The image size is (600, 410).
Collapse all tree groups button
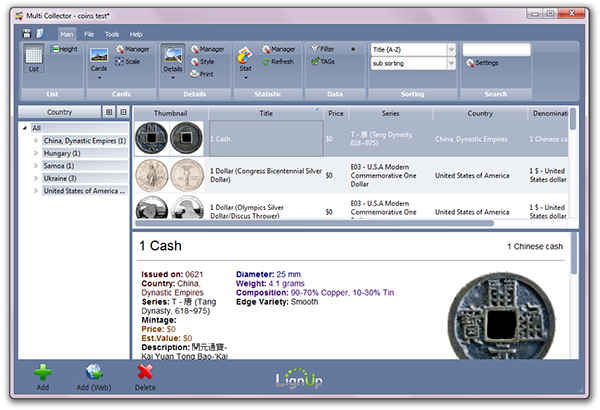123,112
